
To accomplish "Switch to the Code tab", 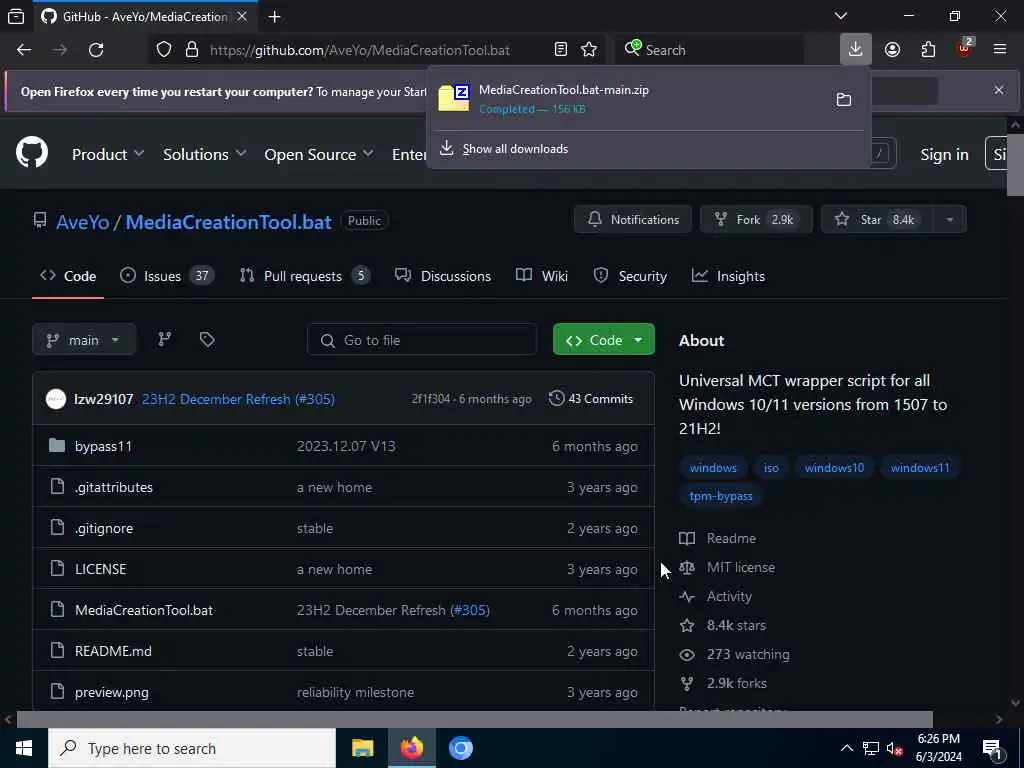I will pos(68,276).
